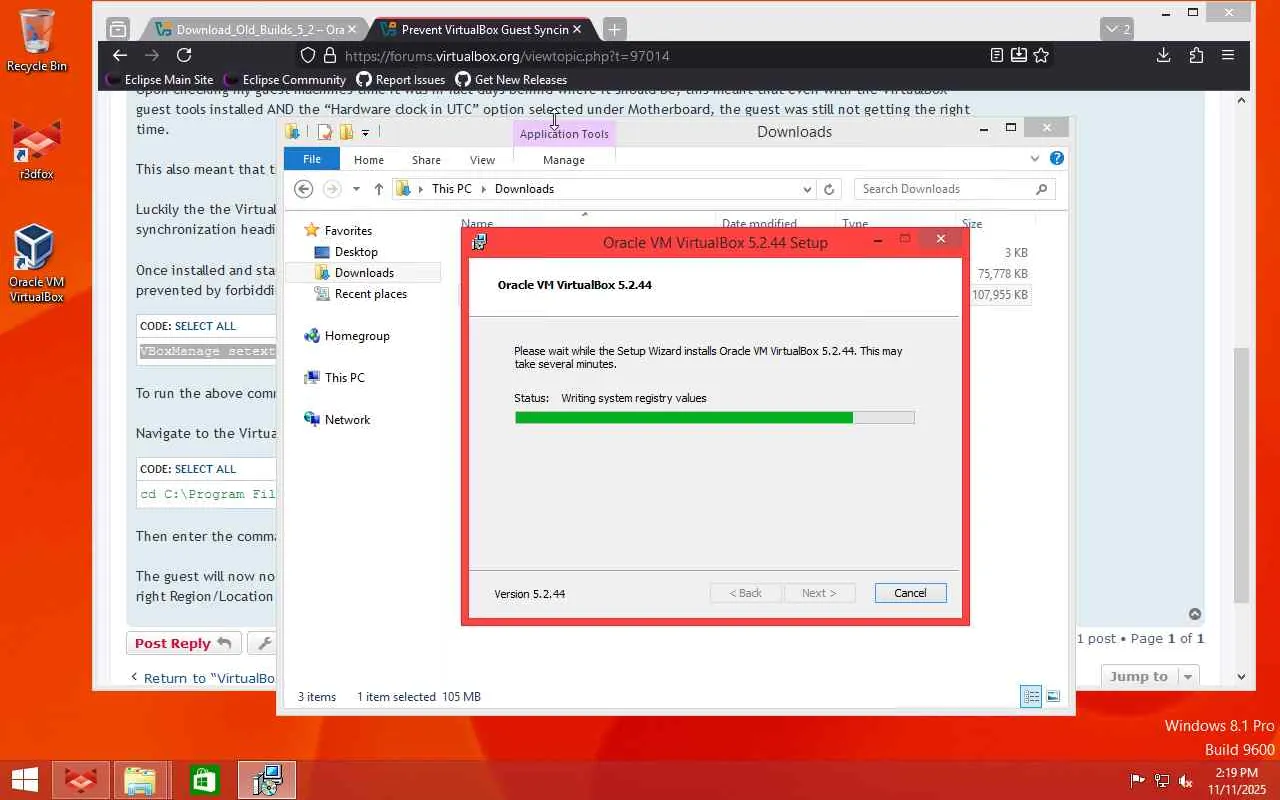Screen dimensions: 1280x800
Task: Refresh the Downloads folder
Action: point(829,189)
